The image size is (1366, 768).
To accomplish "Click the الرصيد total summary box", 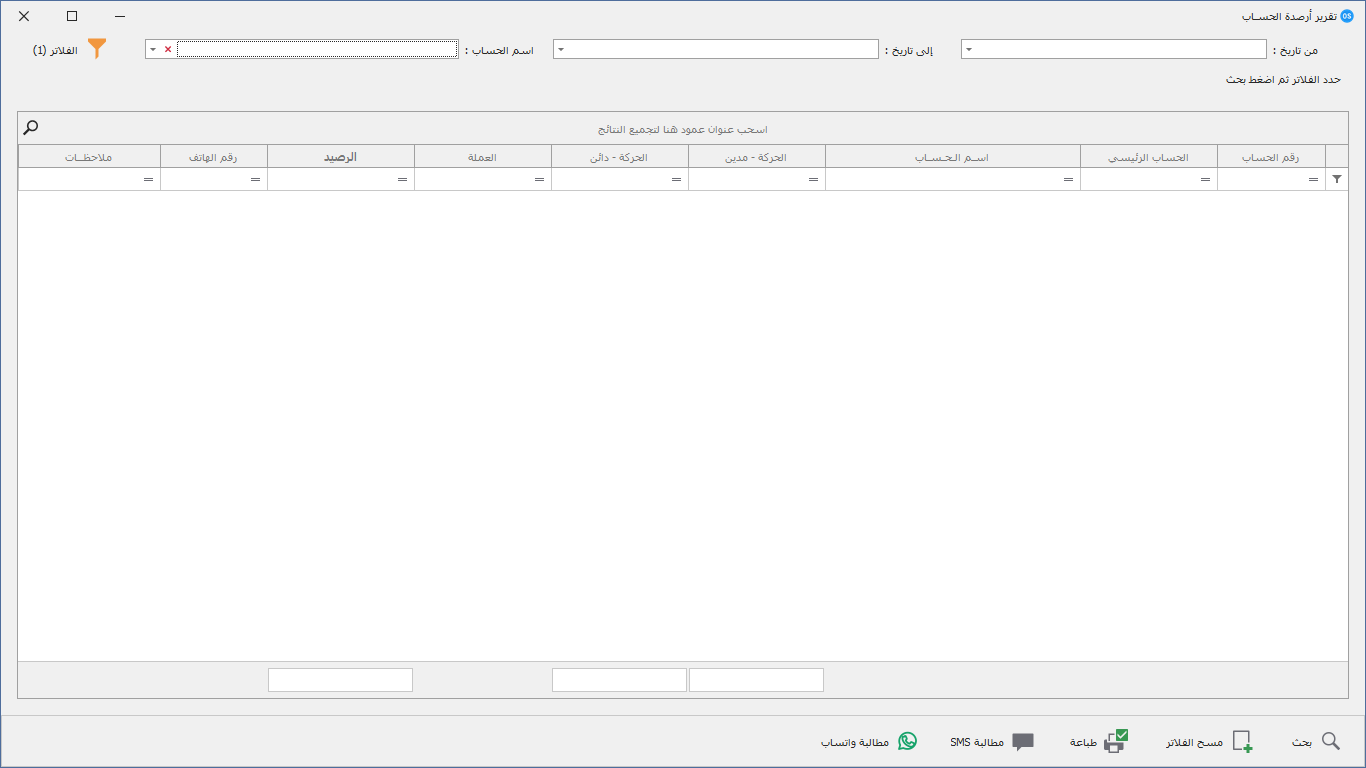I will click(341, 680).
